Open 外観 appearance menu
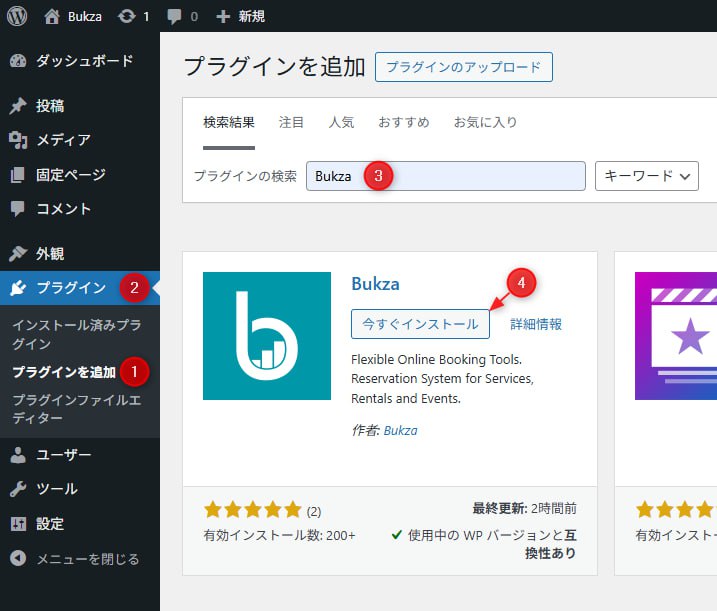Screen dimensions: 717x611 click(x=50, y=254)
